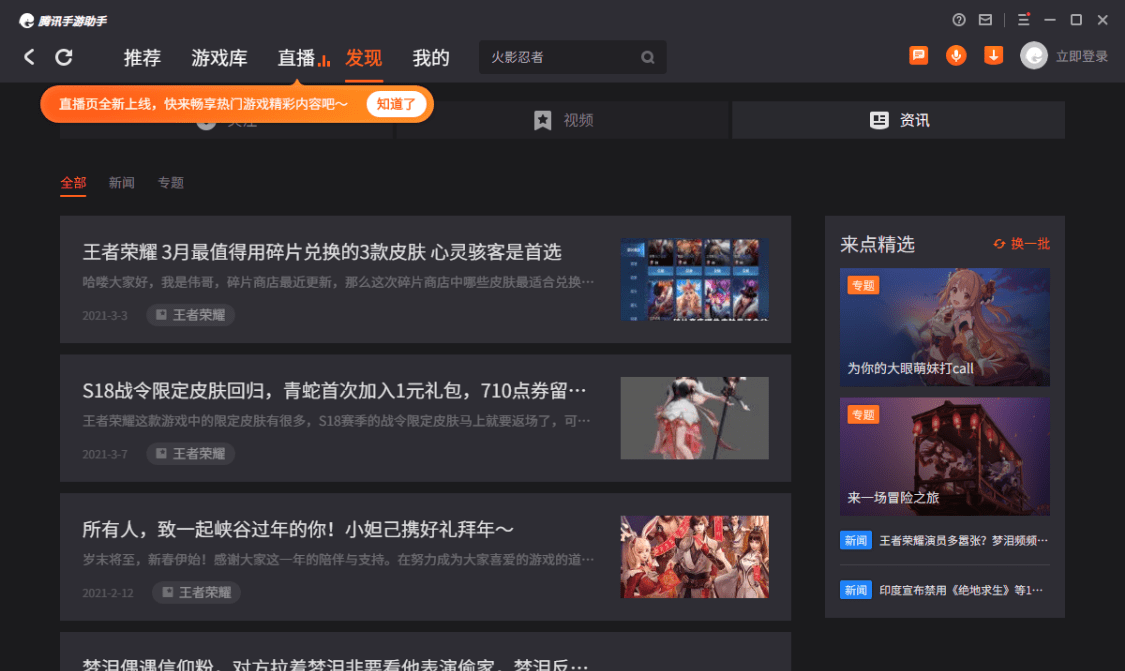Refresh the page with reload icon
Viewport: 1125px width, 671px height.
point(64,57)
